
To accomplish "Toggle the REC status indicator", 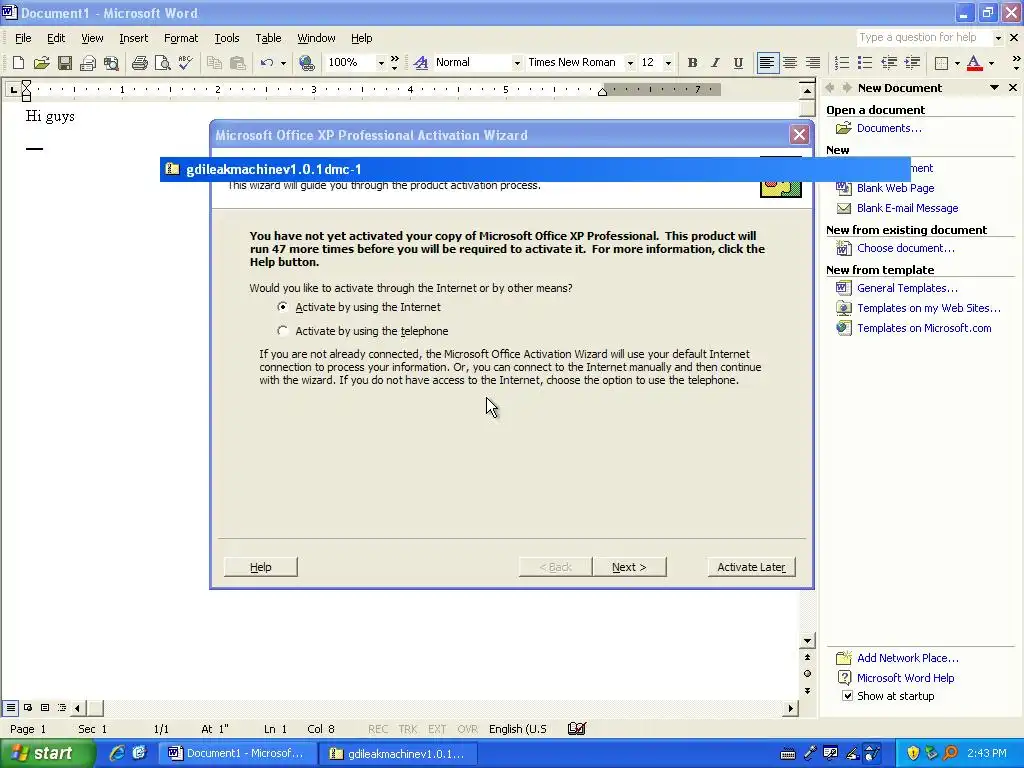I will (377, 729).
